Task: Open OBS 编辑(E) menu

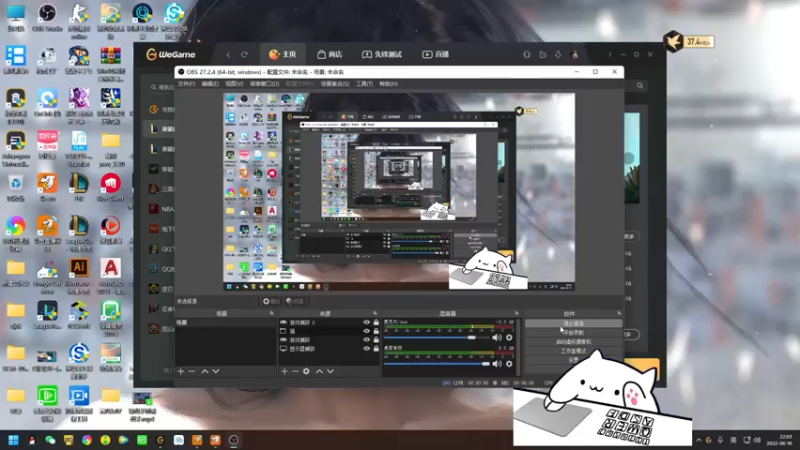Action: (x=210, y=84)
